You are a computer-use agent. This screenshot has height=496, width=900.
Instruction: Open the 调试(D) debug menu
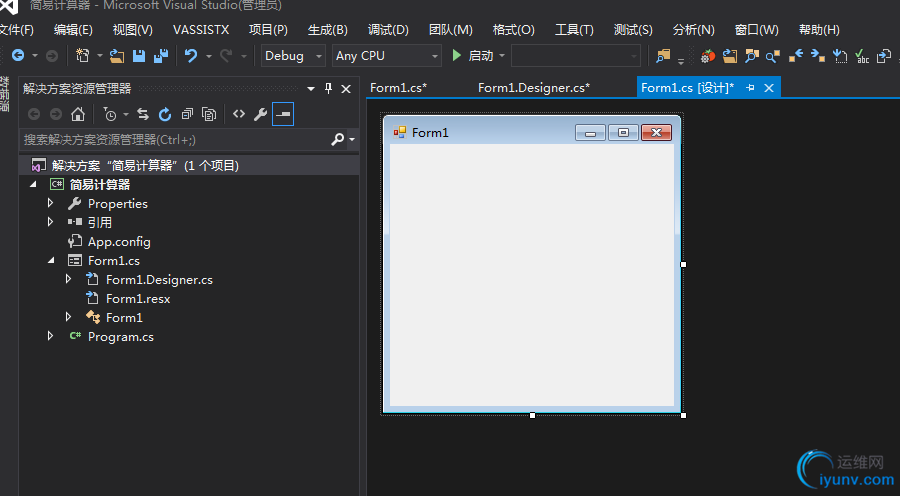pos(388,30)
